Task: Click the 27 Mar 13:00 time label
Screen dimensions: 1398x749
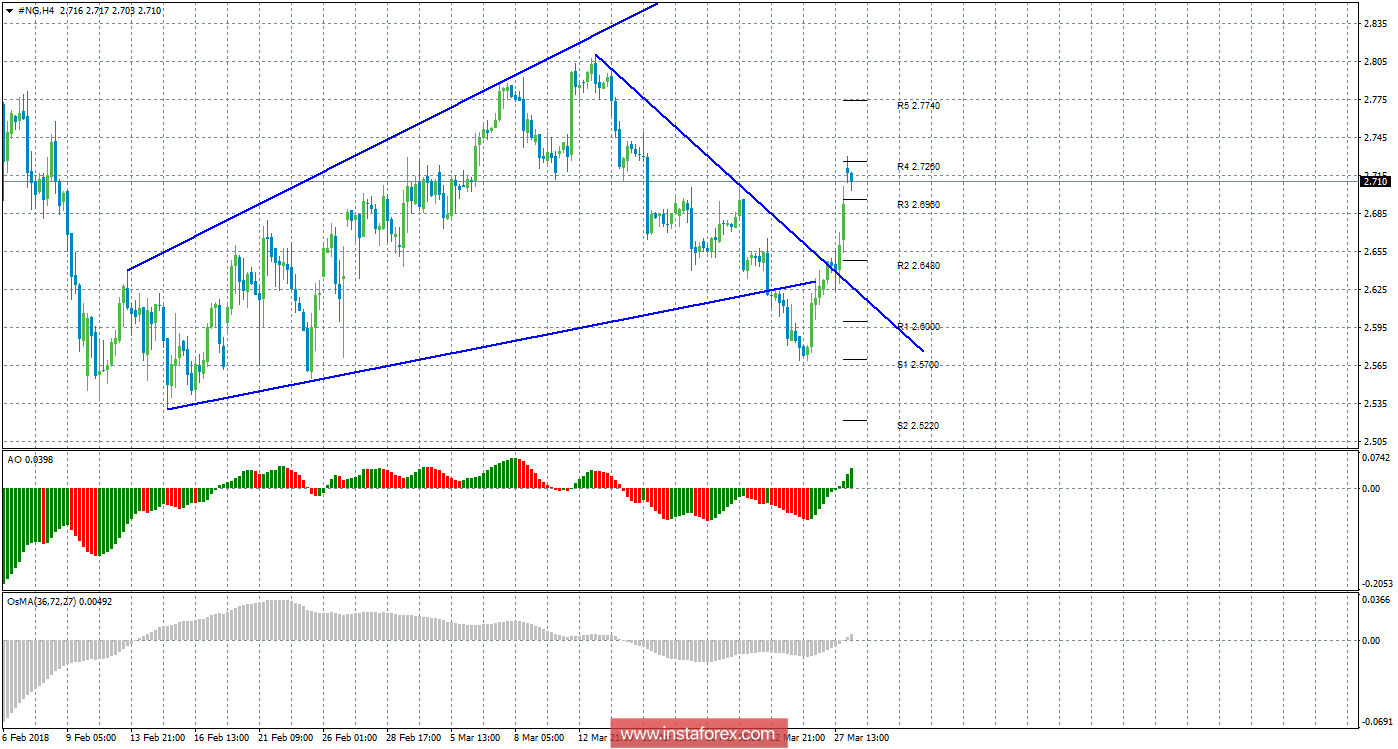Action: coord(863,737)
